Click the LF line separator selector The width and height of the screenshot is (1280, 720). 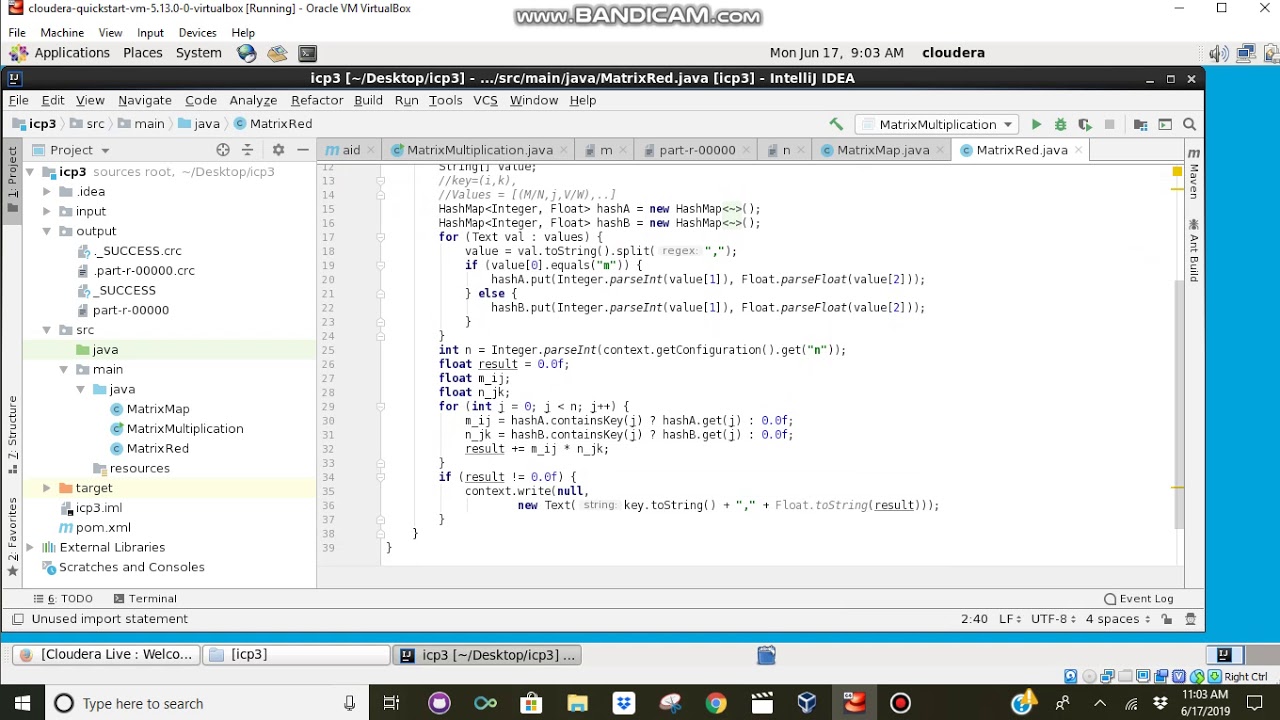click(x=1010, y=619)
